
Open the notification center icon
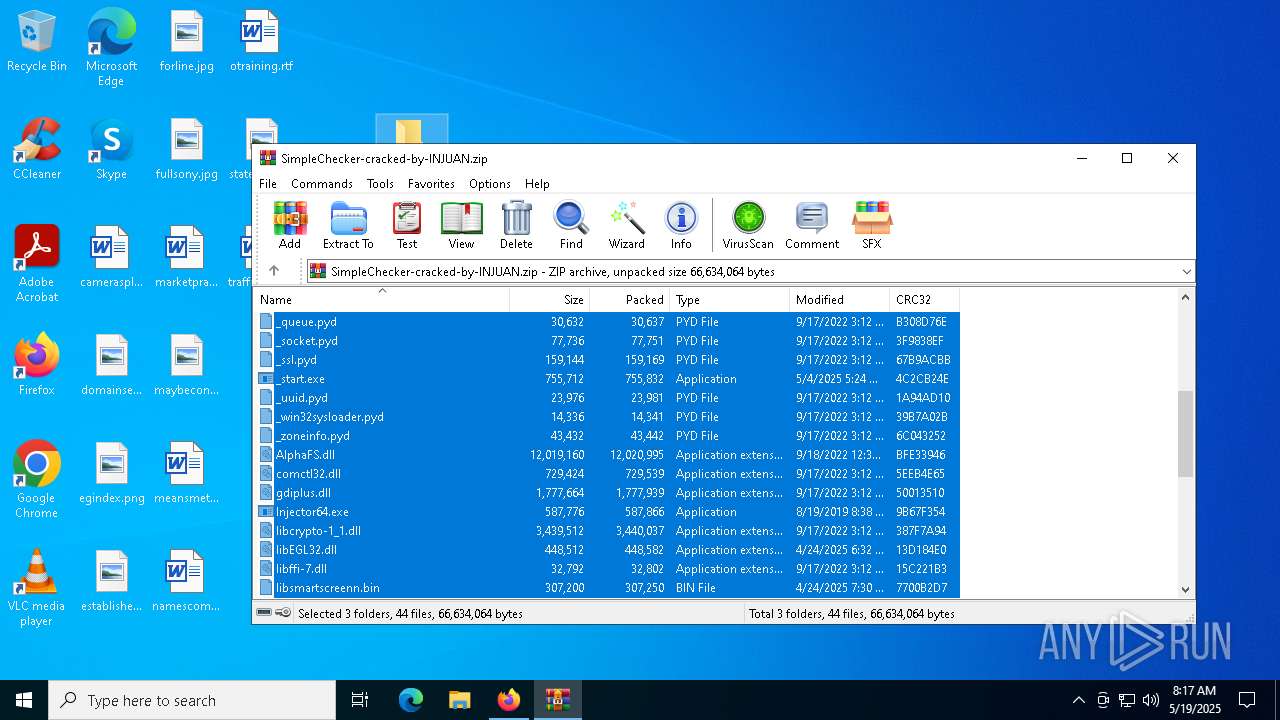click(x=1247, y=700)
